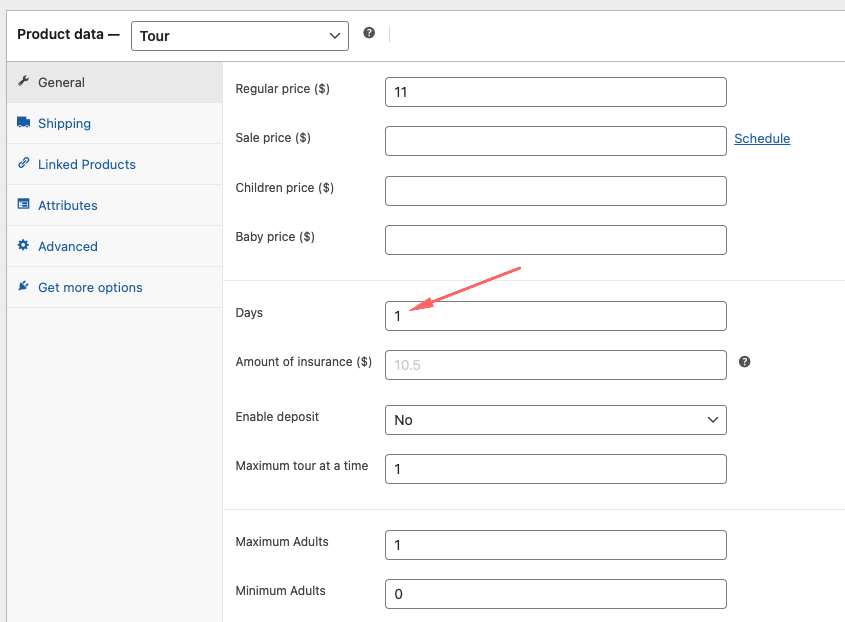Click the Schedule link
This screenshot has height=622, width=845.
coord(762,139)
